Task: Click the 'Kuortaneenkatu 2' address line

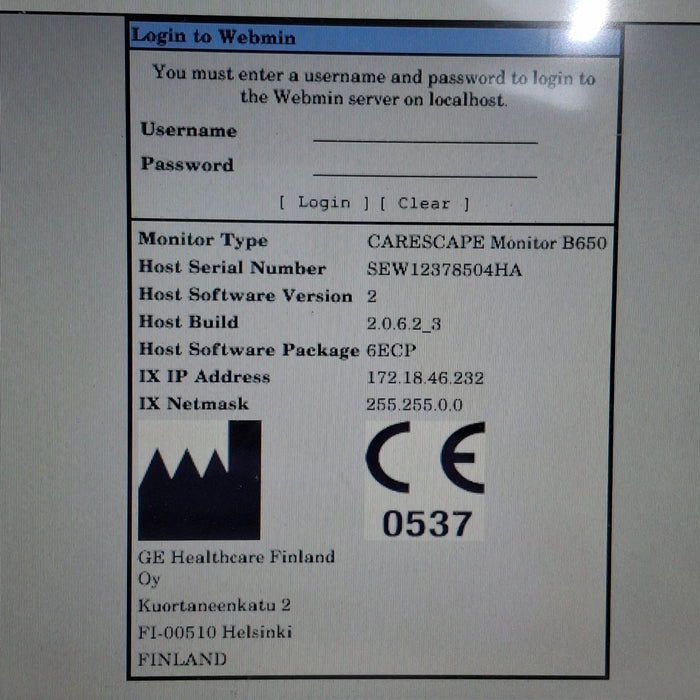Action: click(214, 605)
